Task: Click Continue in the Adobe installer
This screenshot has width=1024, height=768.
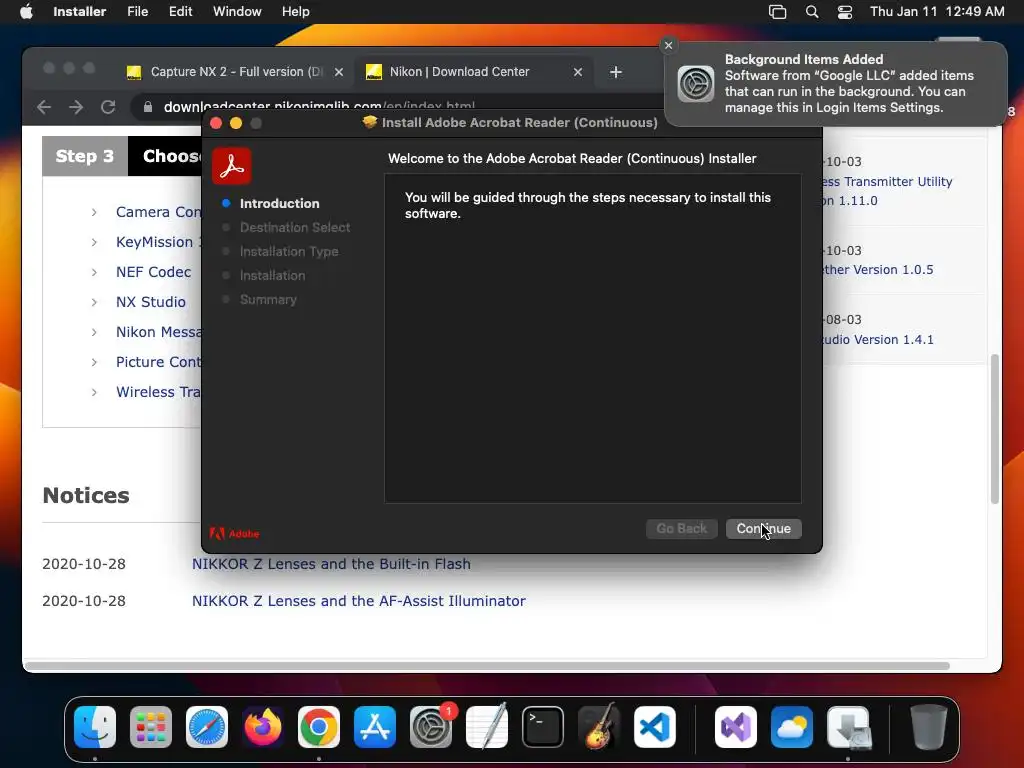Action: pos(763,528)
